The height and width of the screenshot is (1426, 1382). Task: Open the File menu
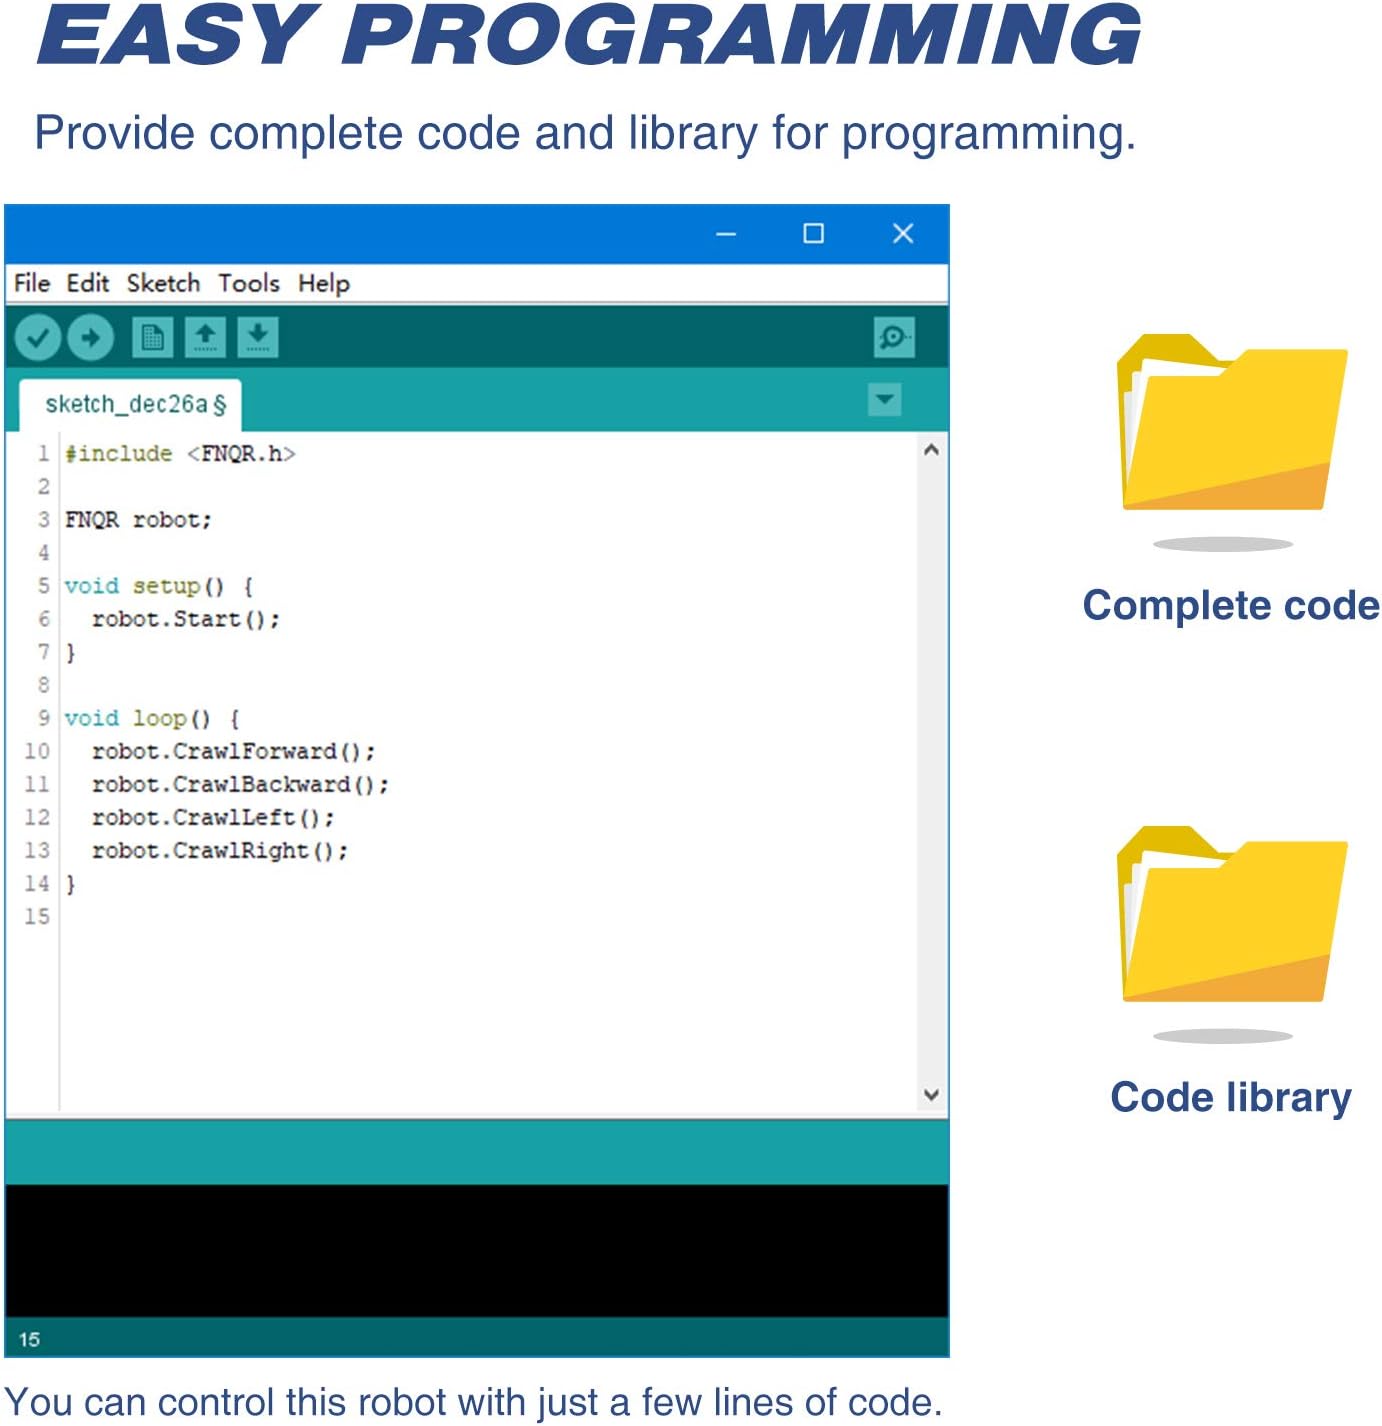coord(32,284)
